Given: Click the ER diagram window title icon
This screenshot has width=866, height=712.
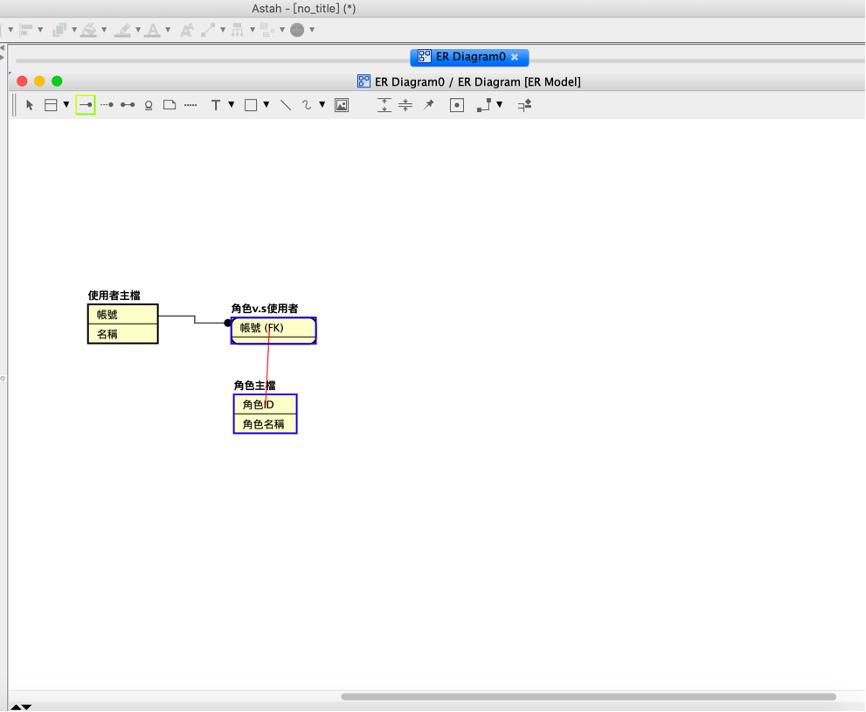Looking at the screenshot, I should (x=363, y=82).
